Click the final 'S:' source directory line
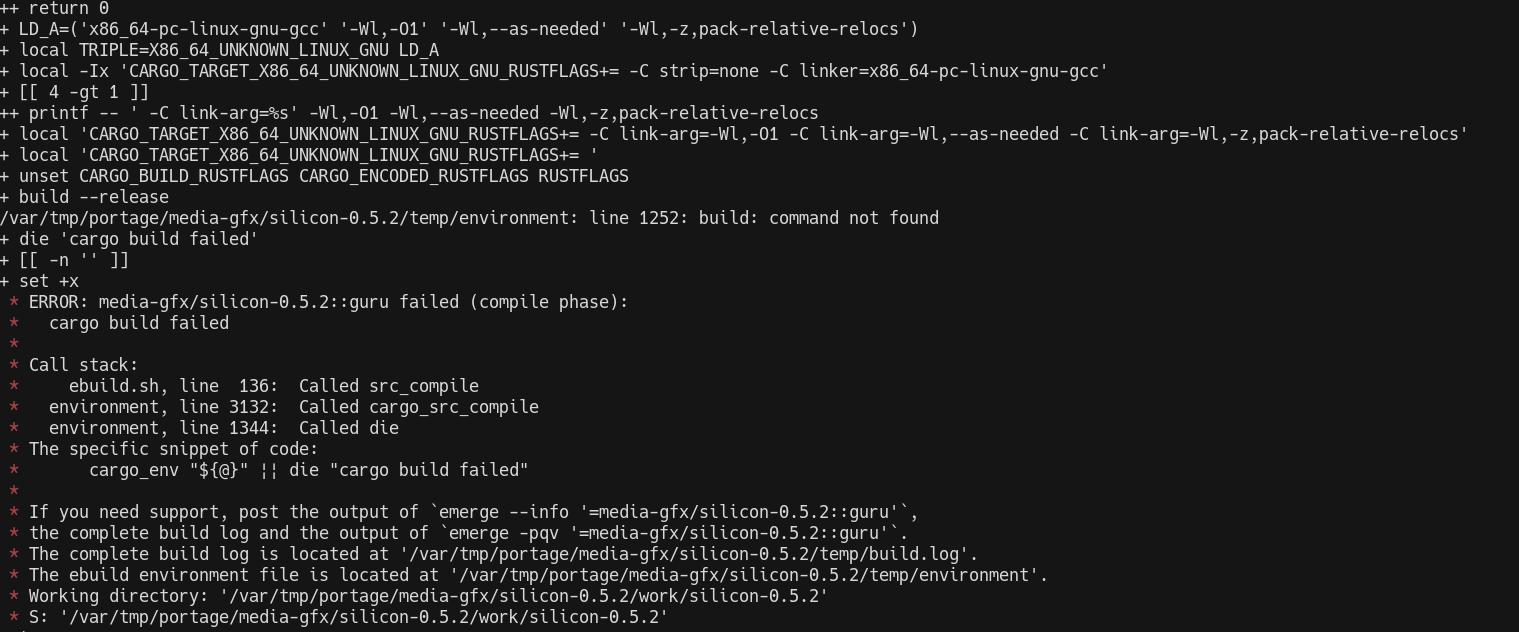 (x=348, y=617)
